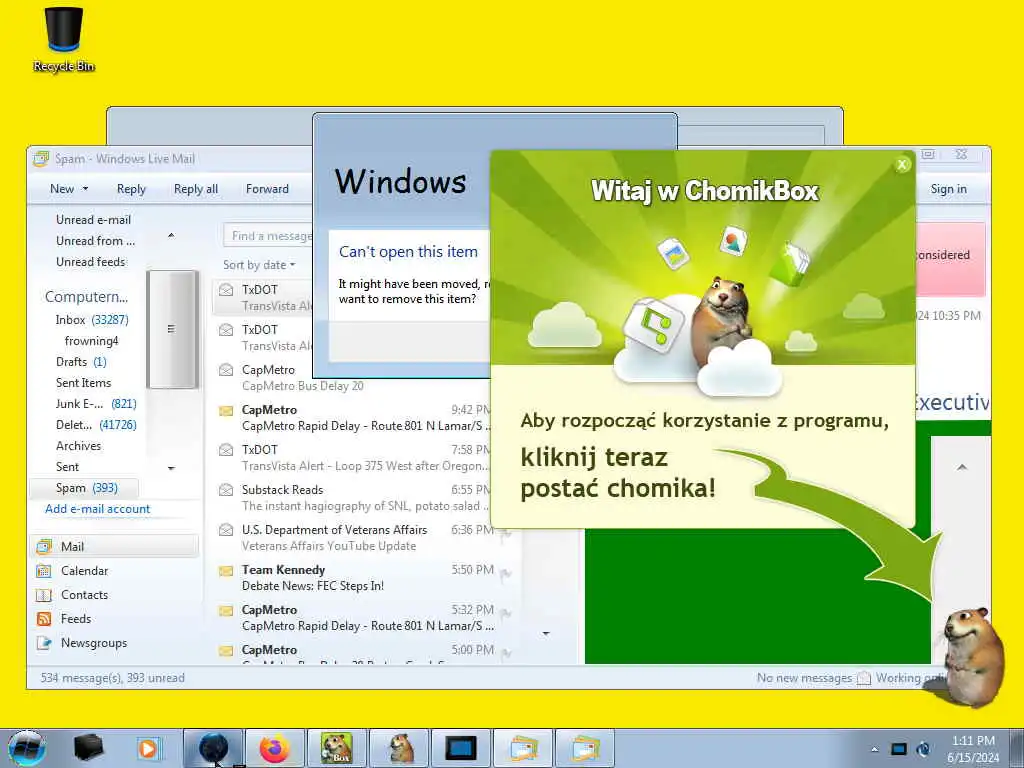Select the Archives folder

coord(78,445)
